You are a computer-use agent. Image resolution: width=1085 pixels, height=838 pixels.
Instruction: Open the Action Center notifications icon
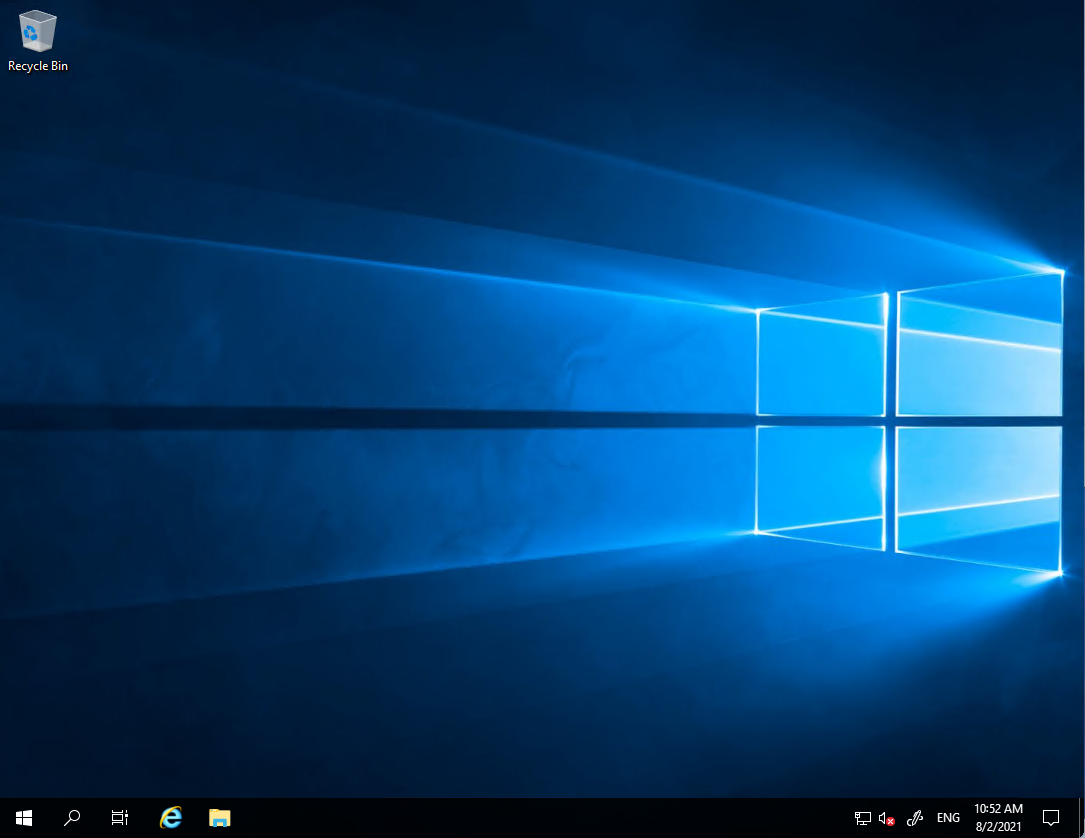tap(1050, 818)
